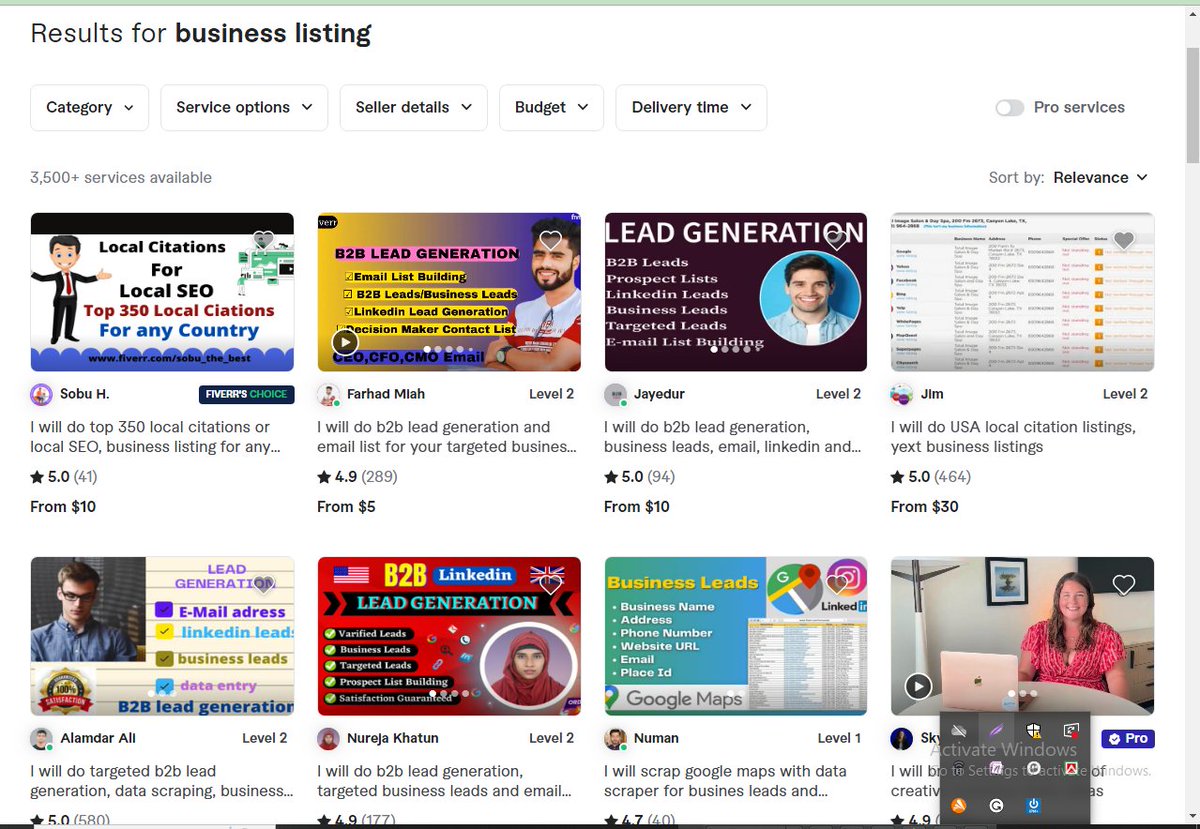Open Numan seller name link
This screenshot has height=829, width=1200.
click(x=656, y=738)
